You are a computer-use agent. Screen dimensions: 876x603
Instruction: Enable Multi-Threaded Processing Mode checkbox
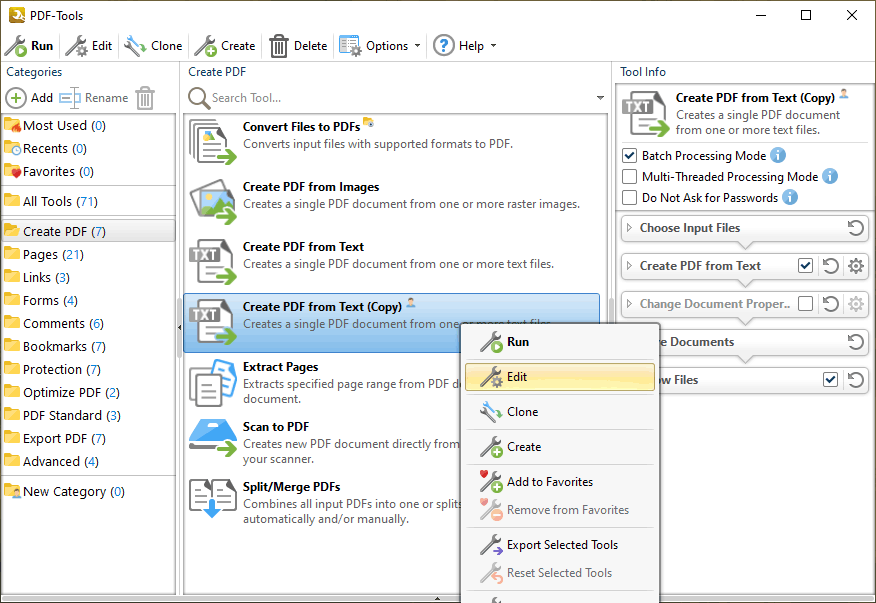click(x=629, y=177)
